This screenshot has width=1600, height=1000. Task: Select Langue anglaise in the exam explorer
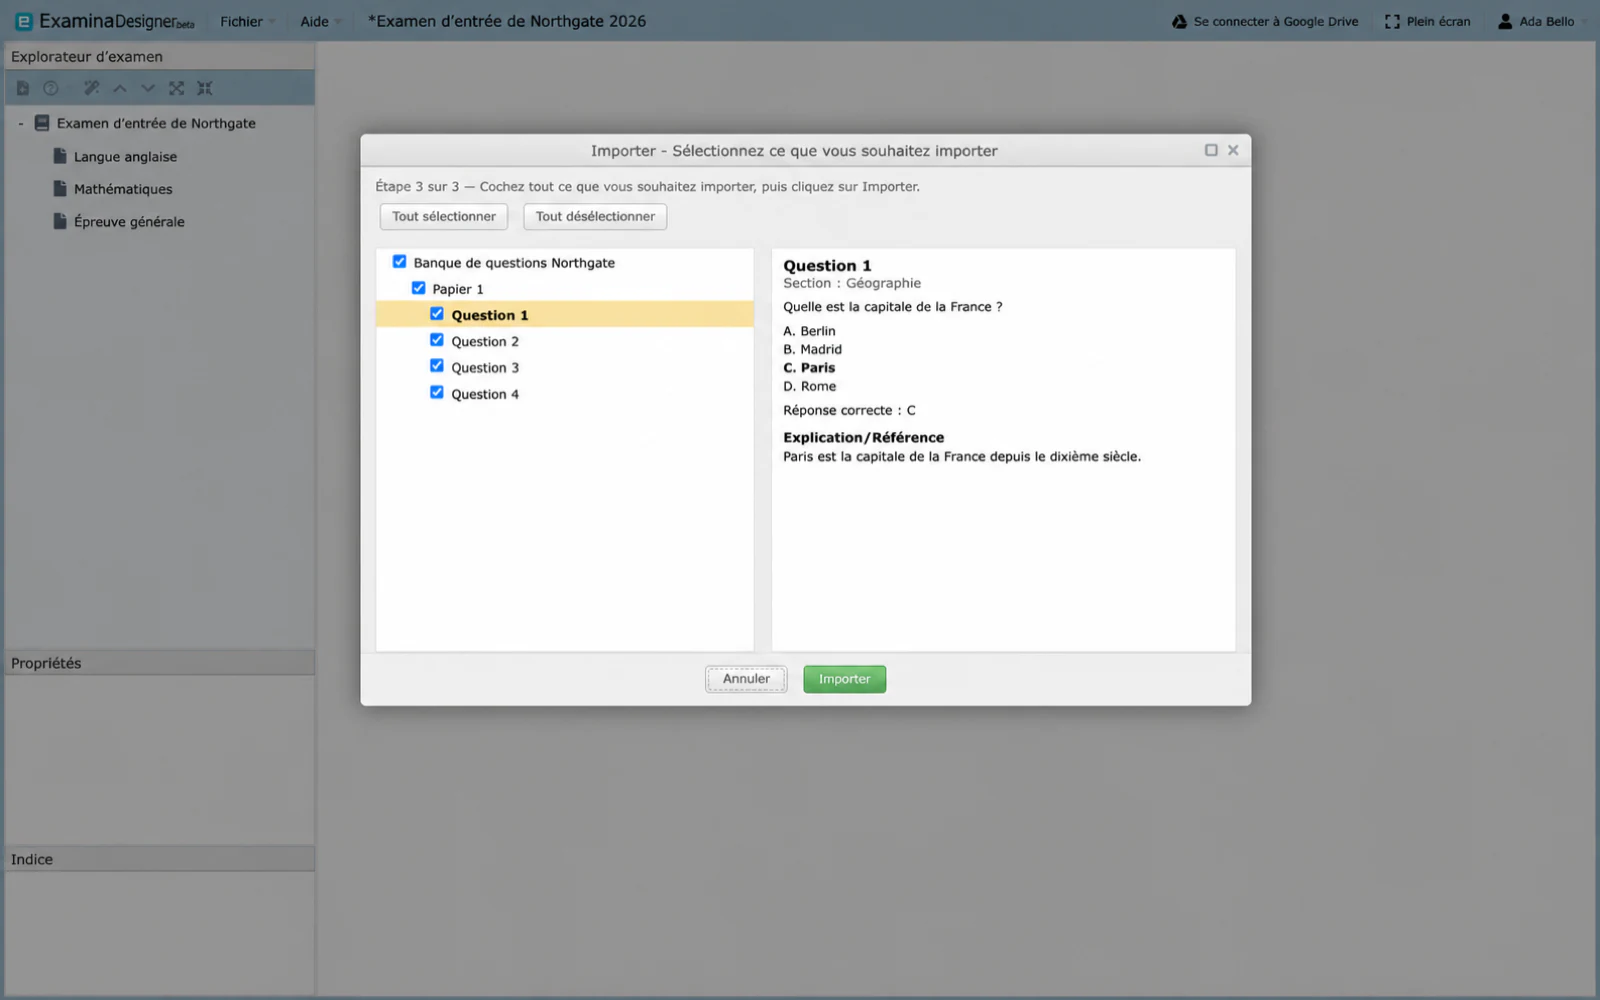tap(125, 157)
